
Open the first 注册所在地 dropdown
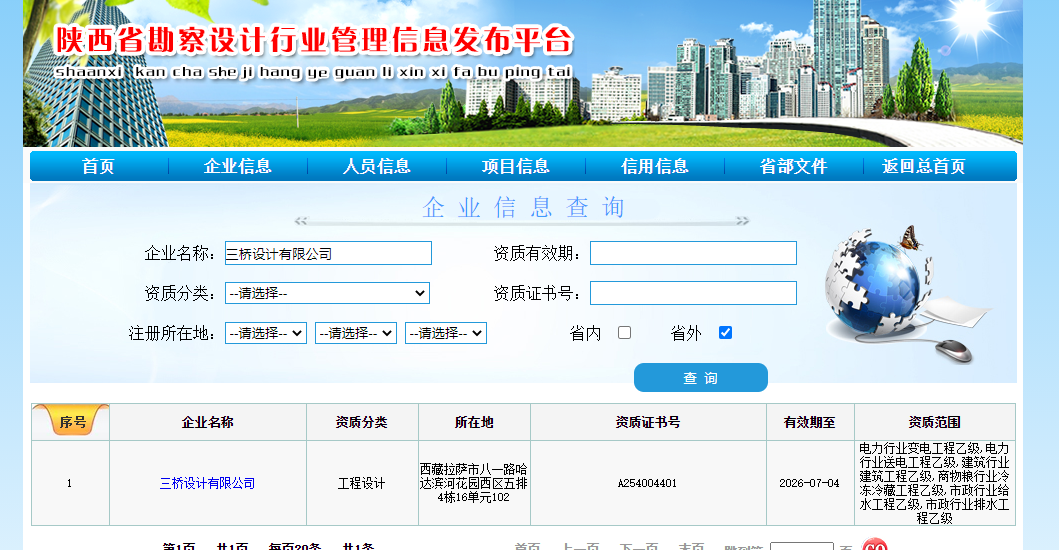click(265, 333)
